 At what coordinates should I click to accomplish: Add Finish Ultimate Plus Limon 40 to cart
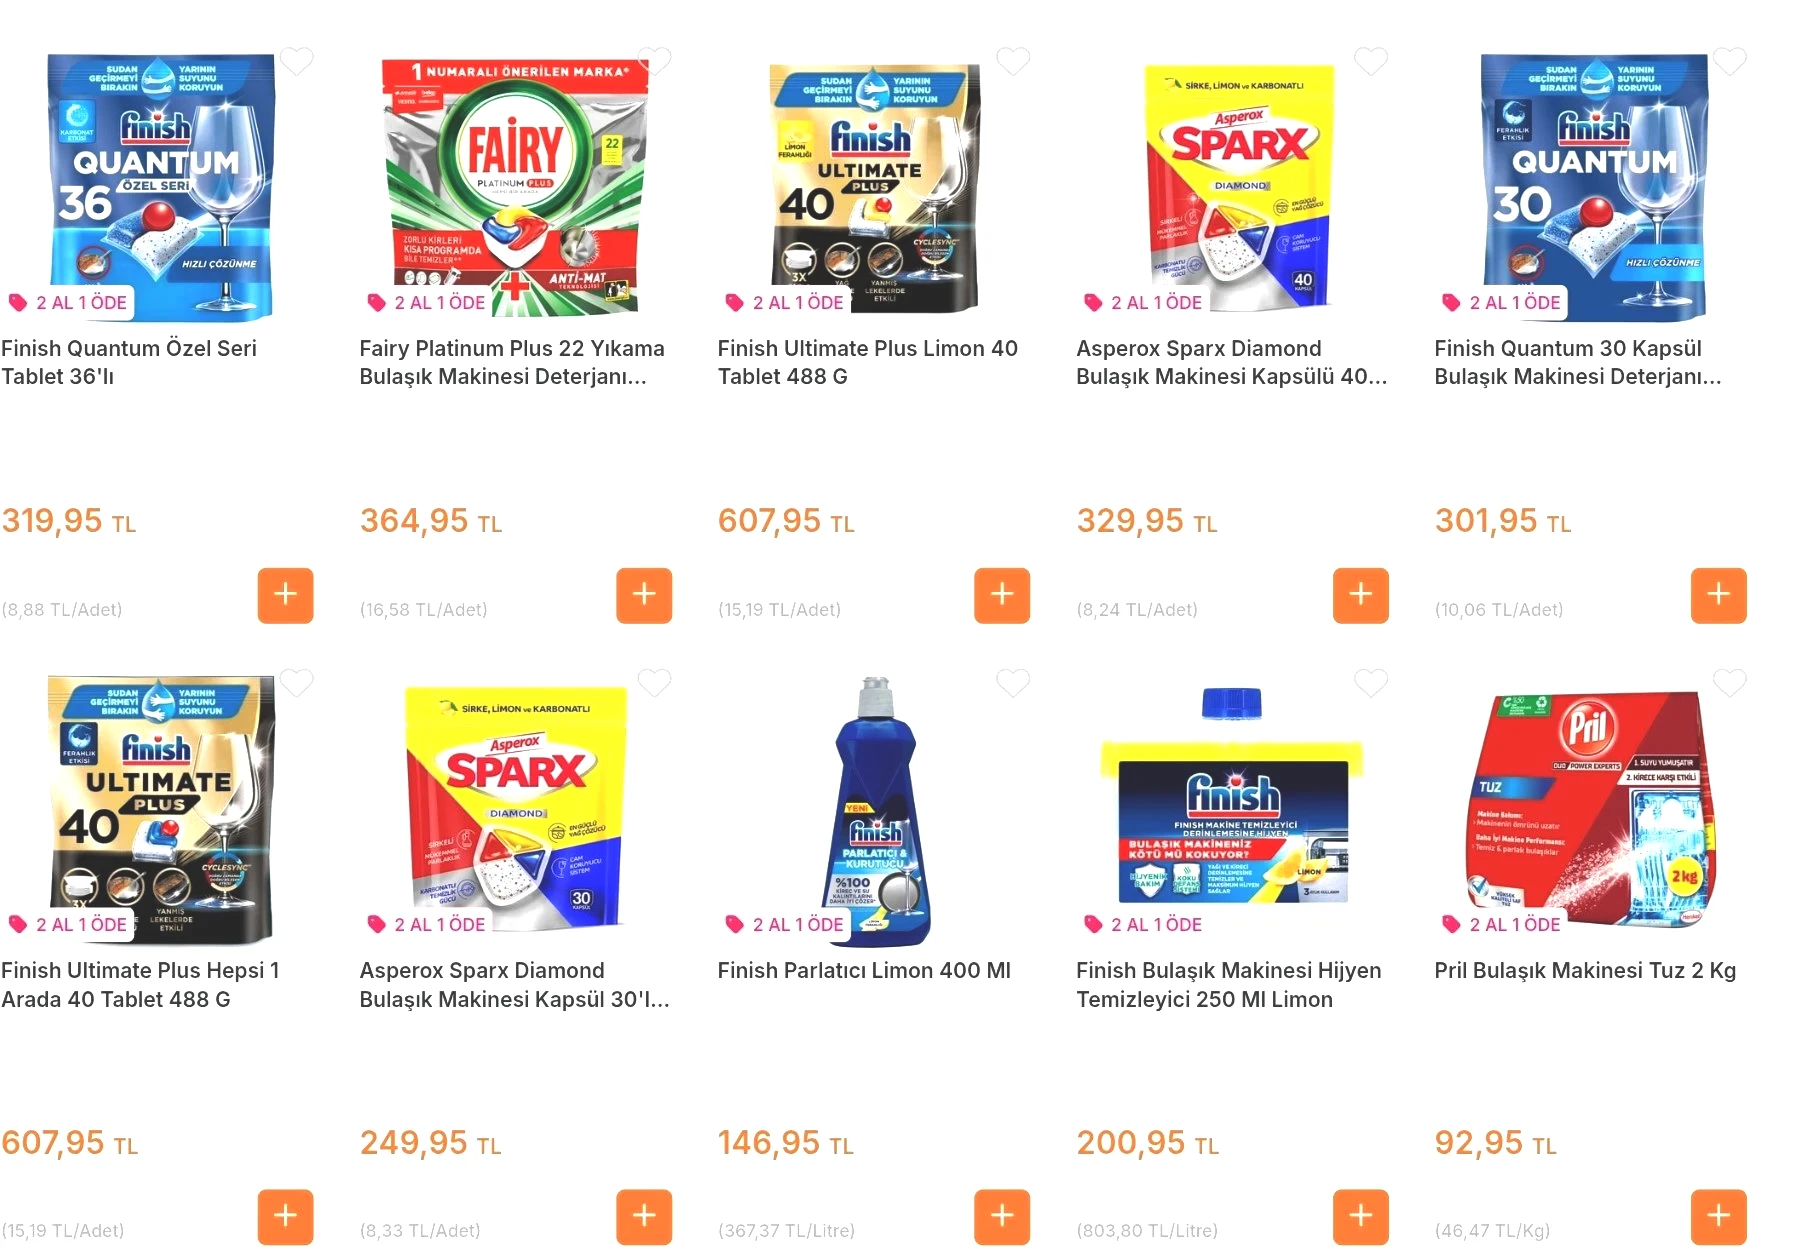click(1002, 595)
